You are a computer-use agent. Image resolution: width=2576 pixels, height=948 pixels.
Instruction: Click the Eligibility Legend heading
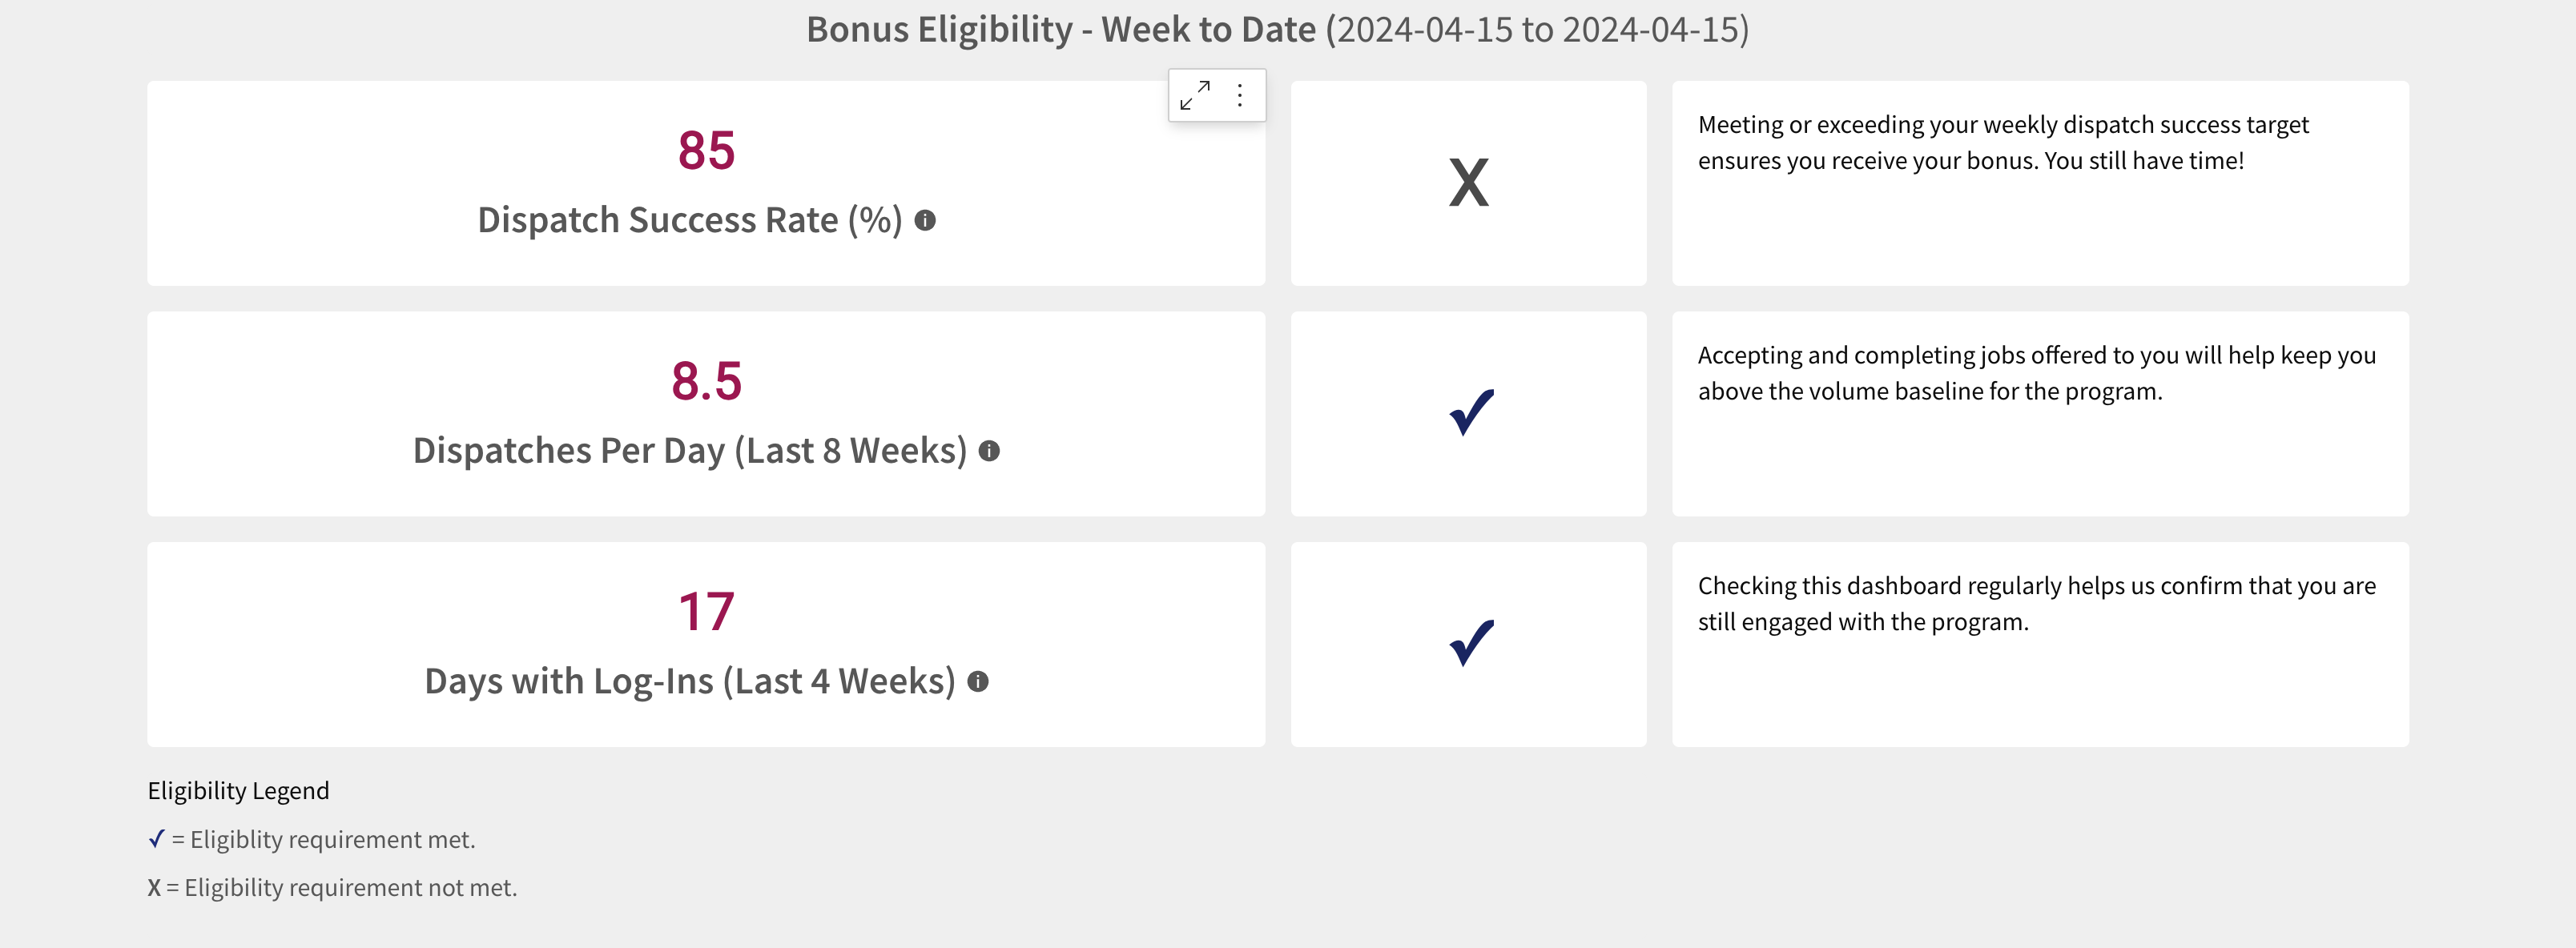(238, 791)
